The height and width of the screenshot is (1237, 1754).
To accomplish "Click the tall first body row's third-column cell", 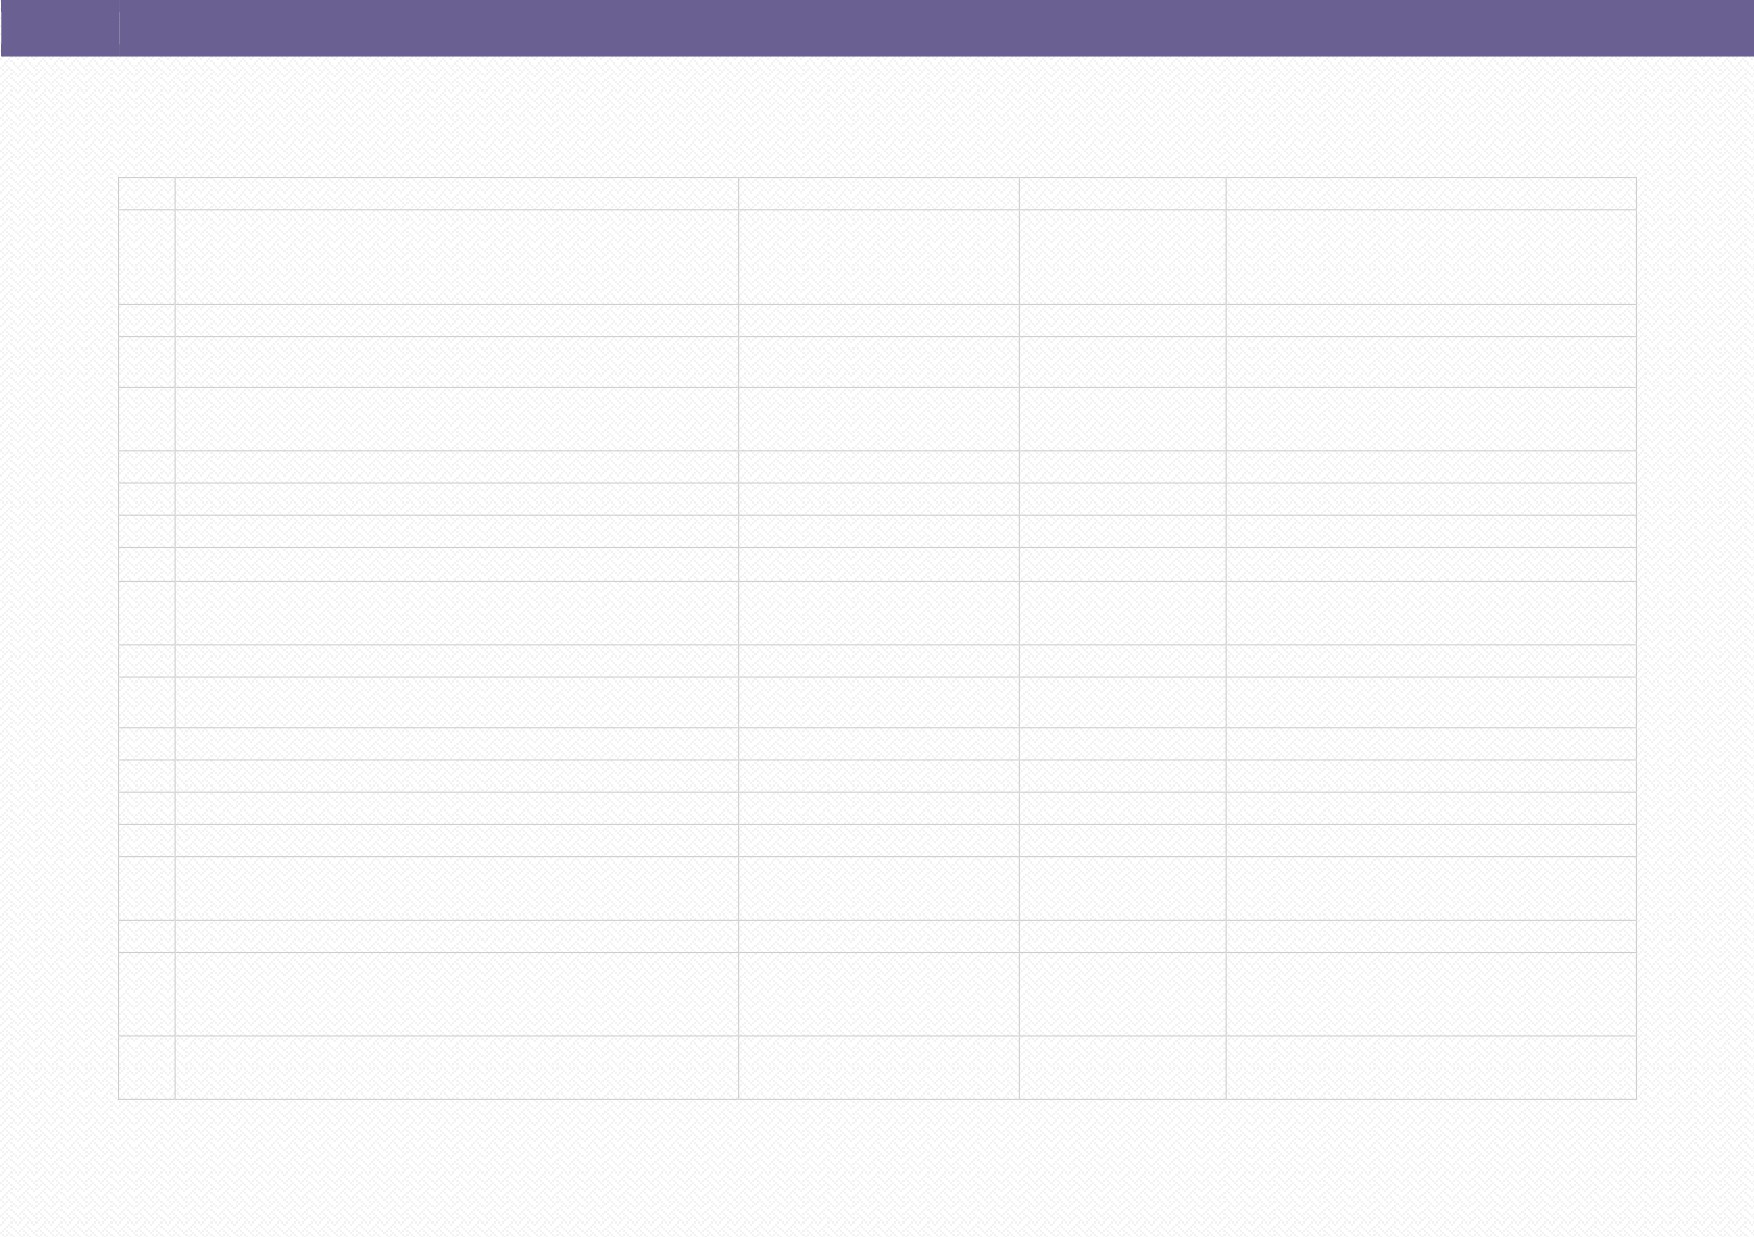I will (x=879, y=257).
